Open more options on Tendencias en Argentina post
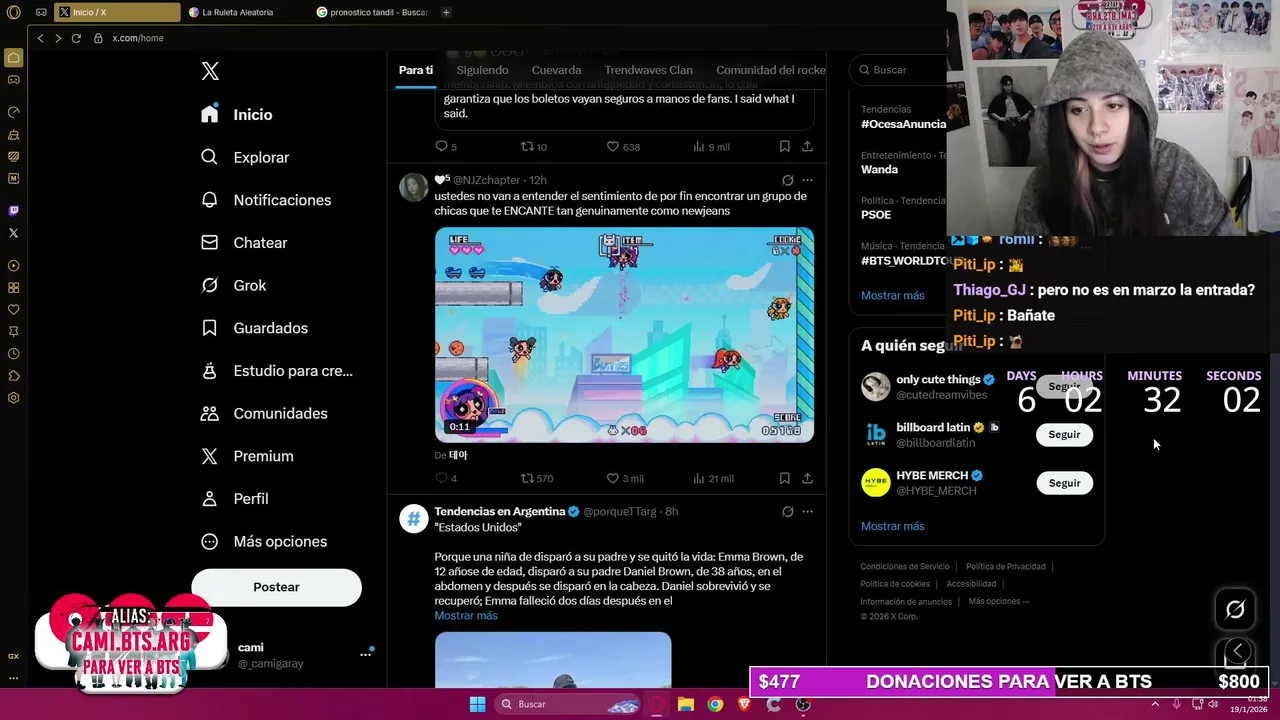1280x720 pixels. (807, 511)
